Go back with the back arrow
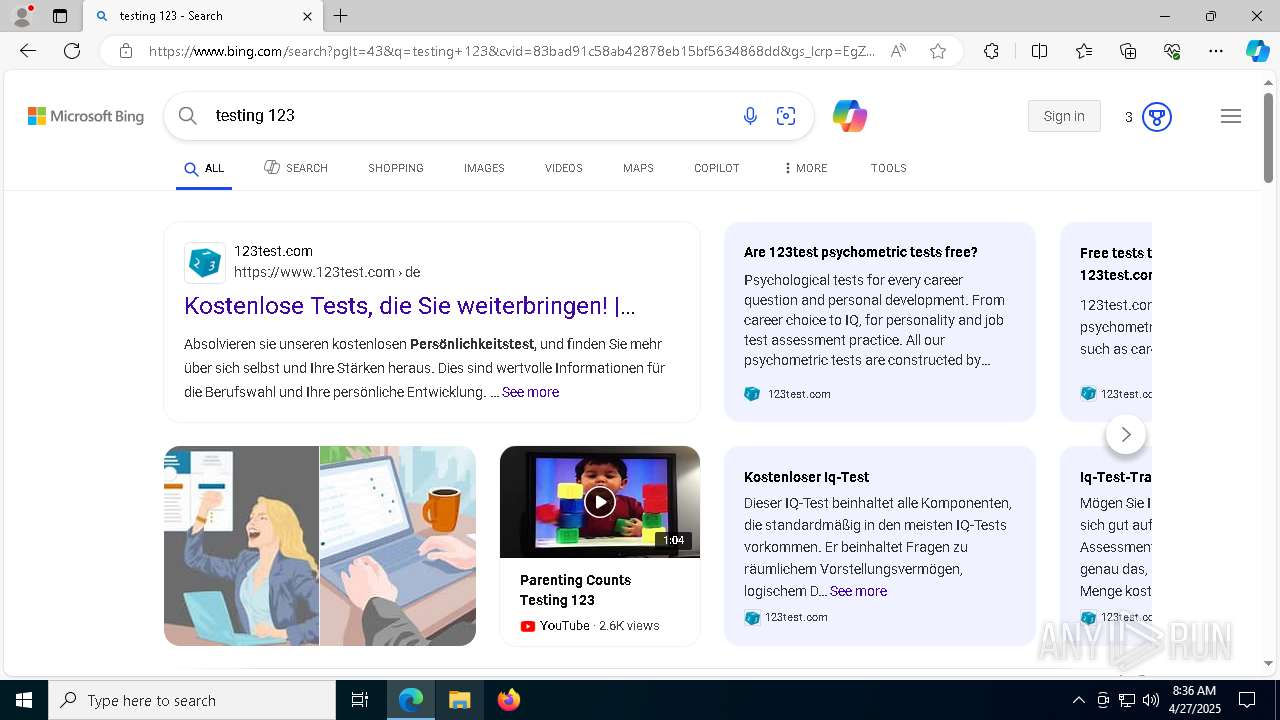Viewport: 1280px width, 720px height. [28, 51]
